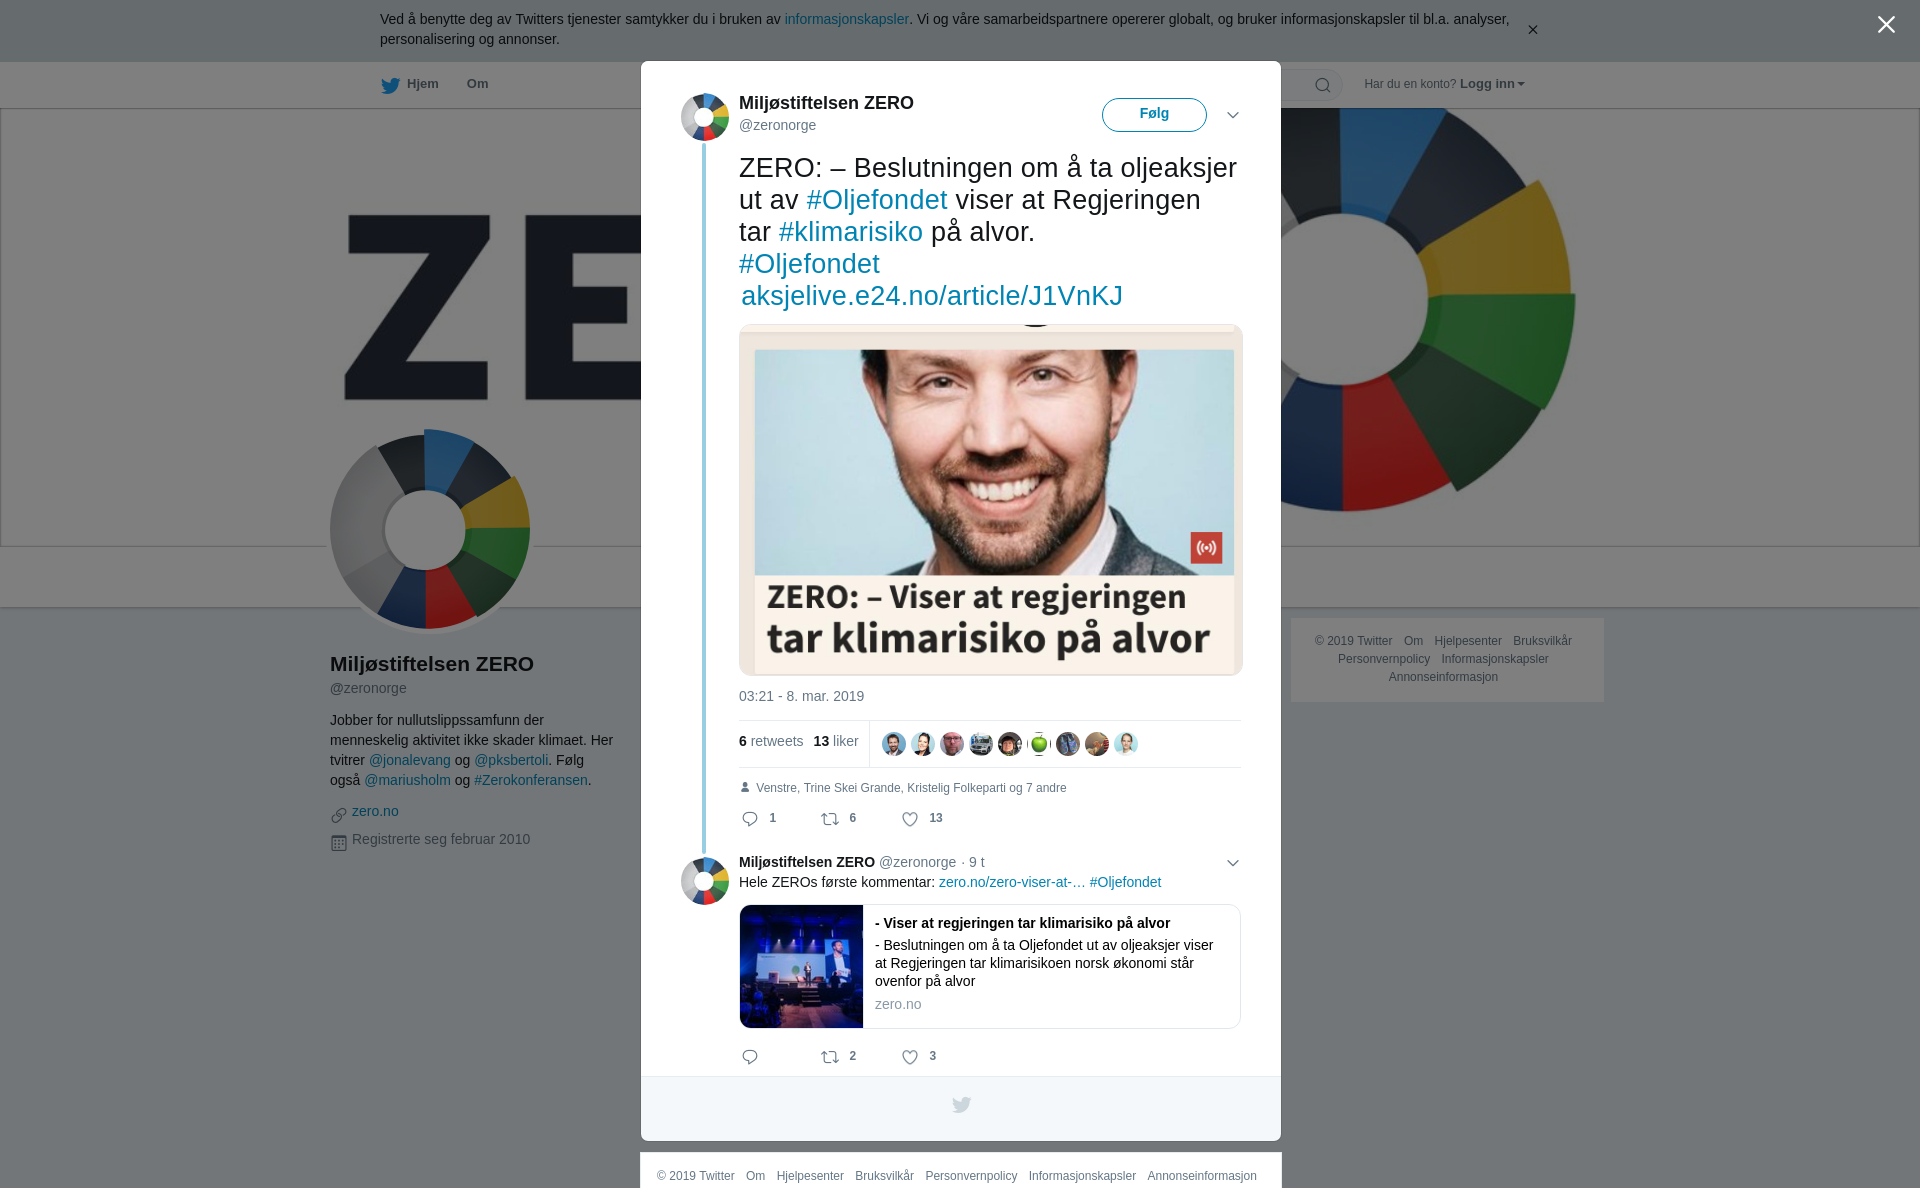This screenshot has height=1188, width=1920.
Task: Retweet the main tweet with 6 retweets
Action: pos(830,819)
